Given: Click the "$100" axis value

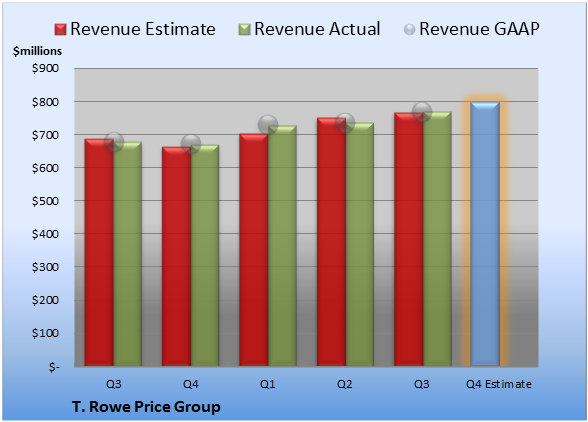Looking at the screenshot, I should [x=45, y=333].
